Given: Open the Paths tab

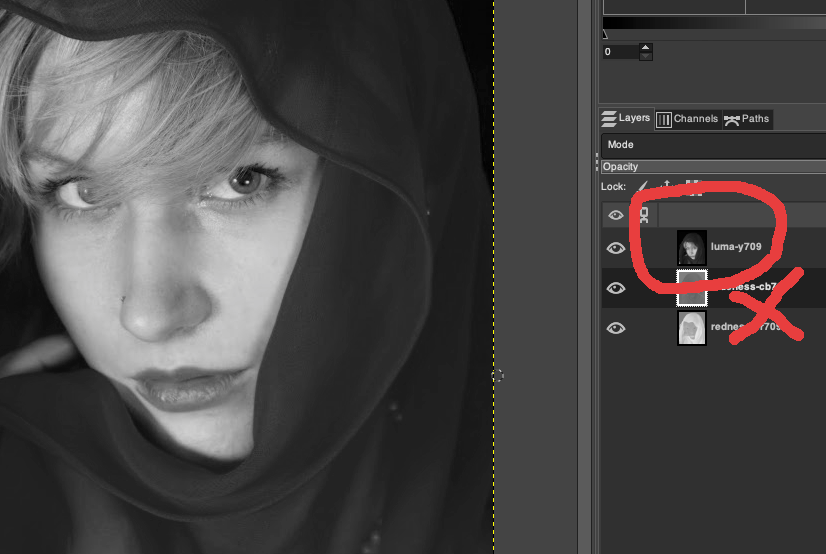Looking at the screenshot, I should (x=746, y=119).
